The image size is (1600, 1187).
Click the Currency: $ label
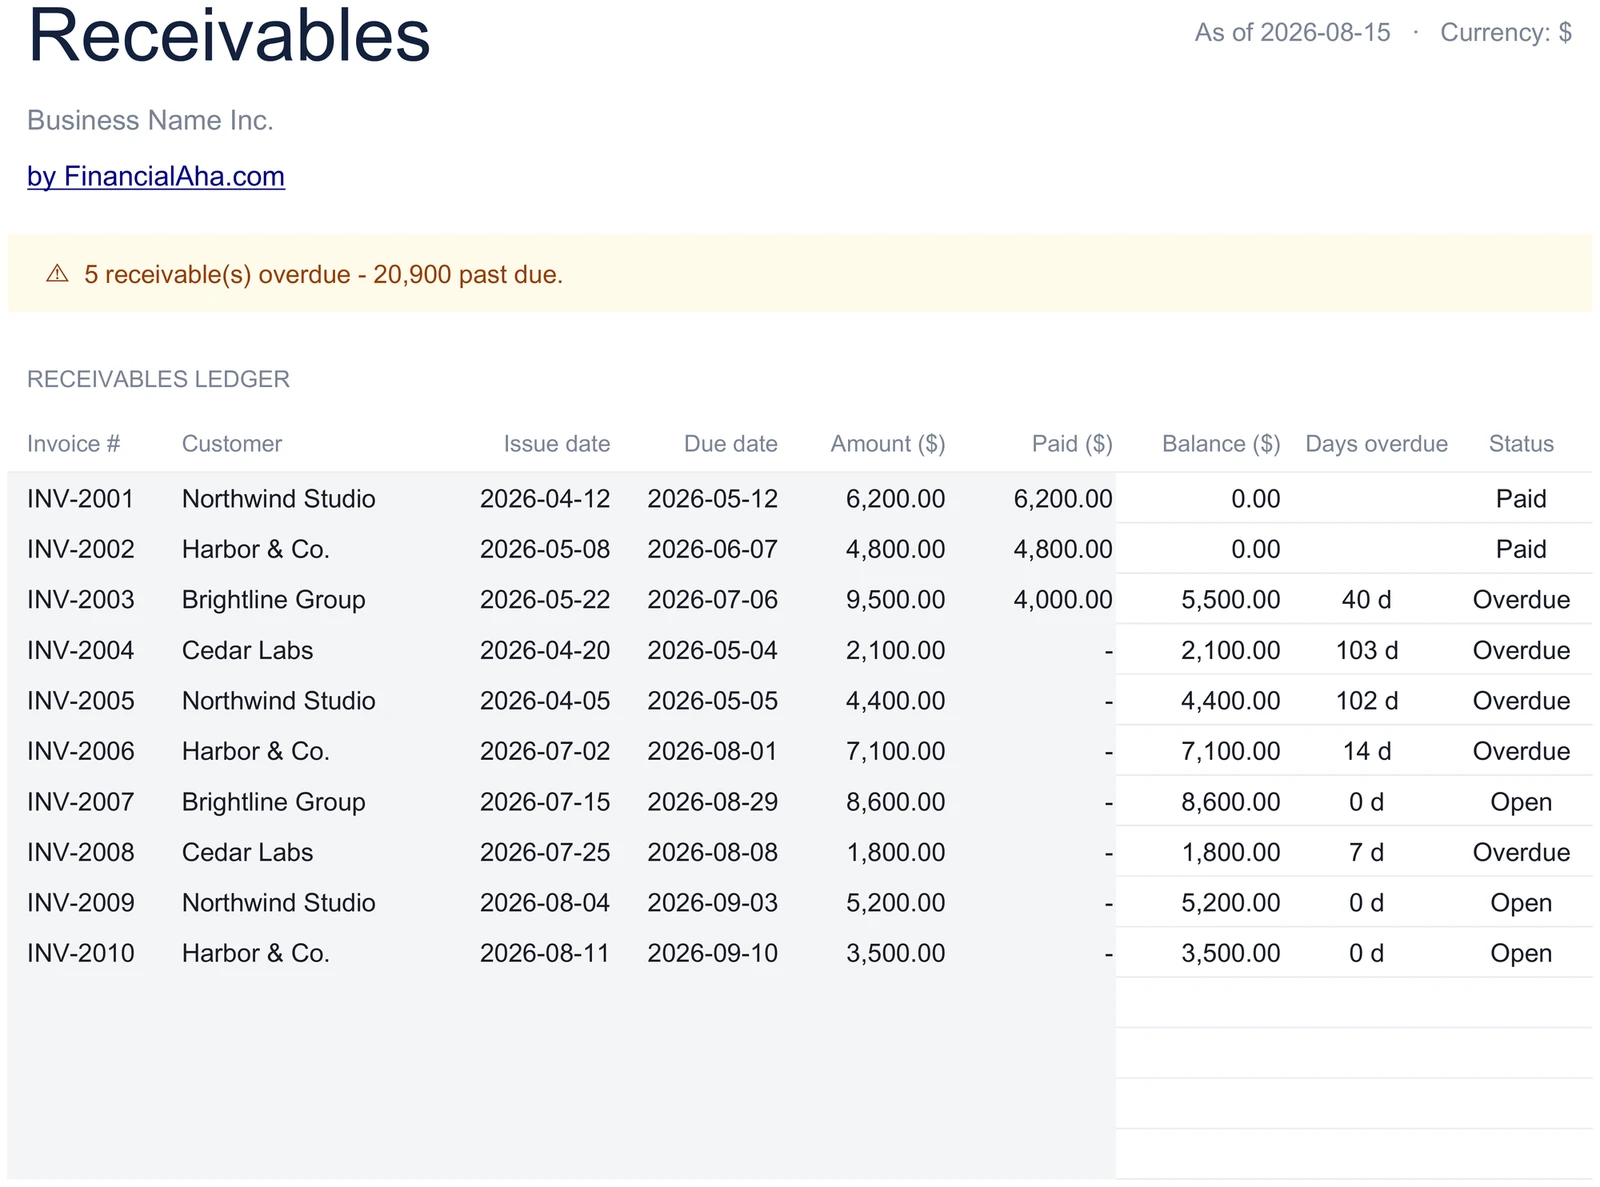coord(1506,32)
